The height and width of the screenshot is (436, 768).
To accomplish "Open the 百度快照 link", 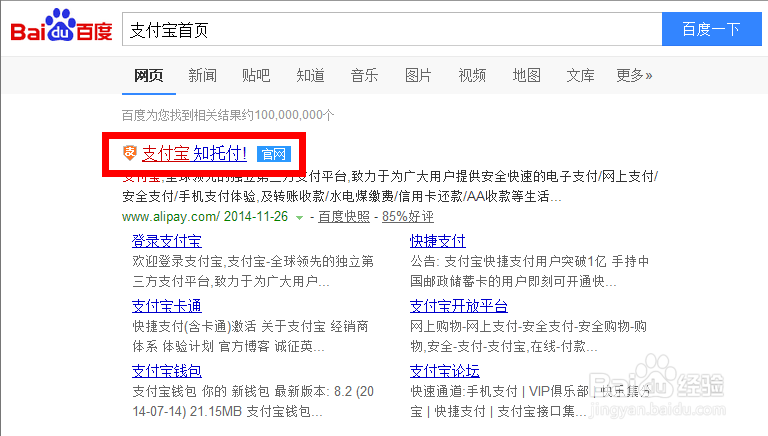I will click(344, 217).
